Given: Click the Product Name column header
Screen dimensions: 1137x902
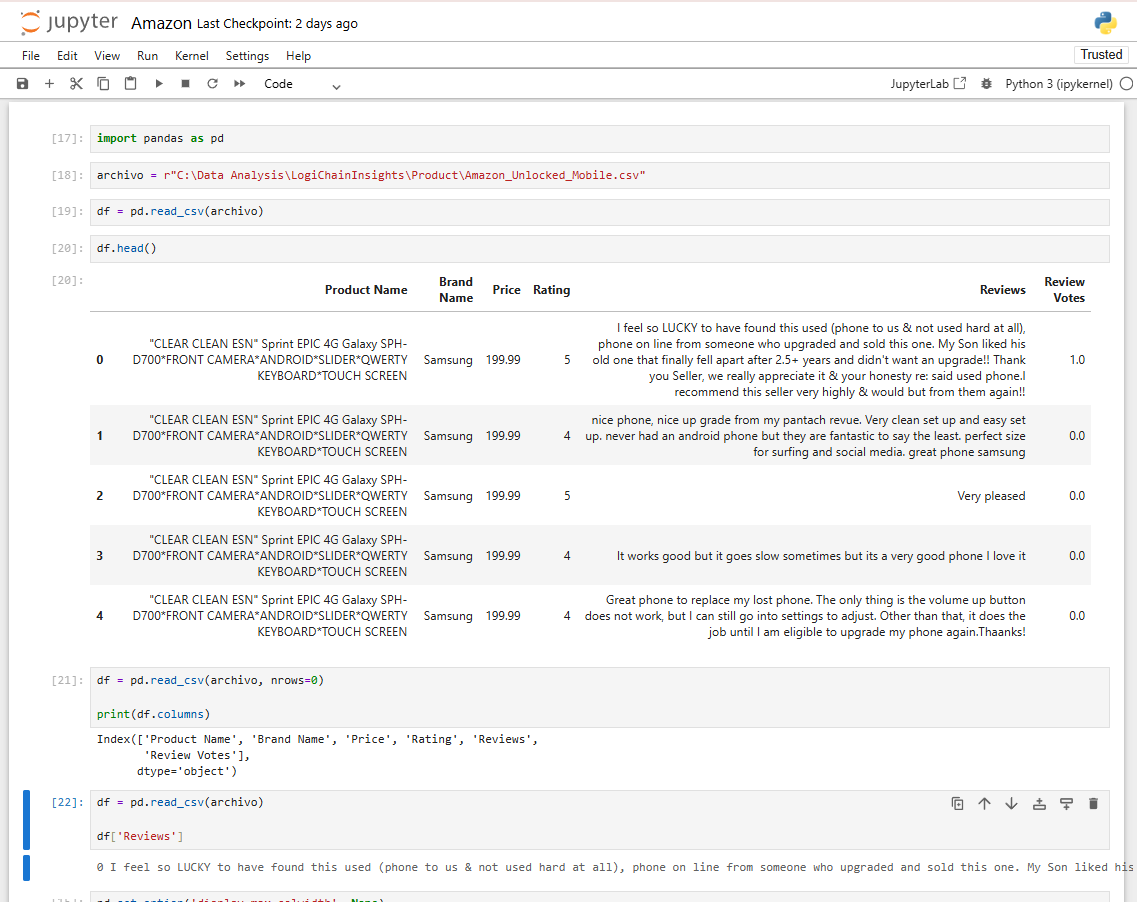Looking at the screenshot, I should (x=365, y=290).
